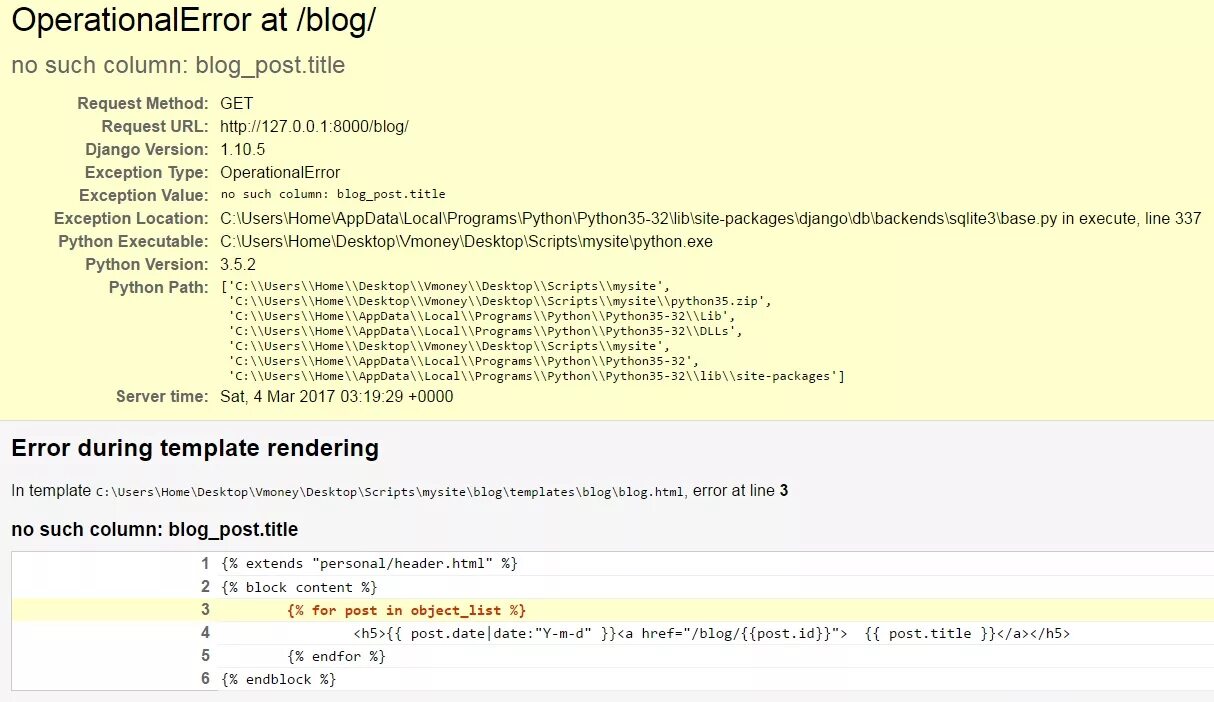
Task: Click the "Error during template rendering" heading
Action: [x=195, y=448]
